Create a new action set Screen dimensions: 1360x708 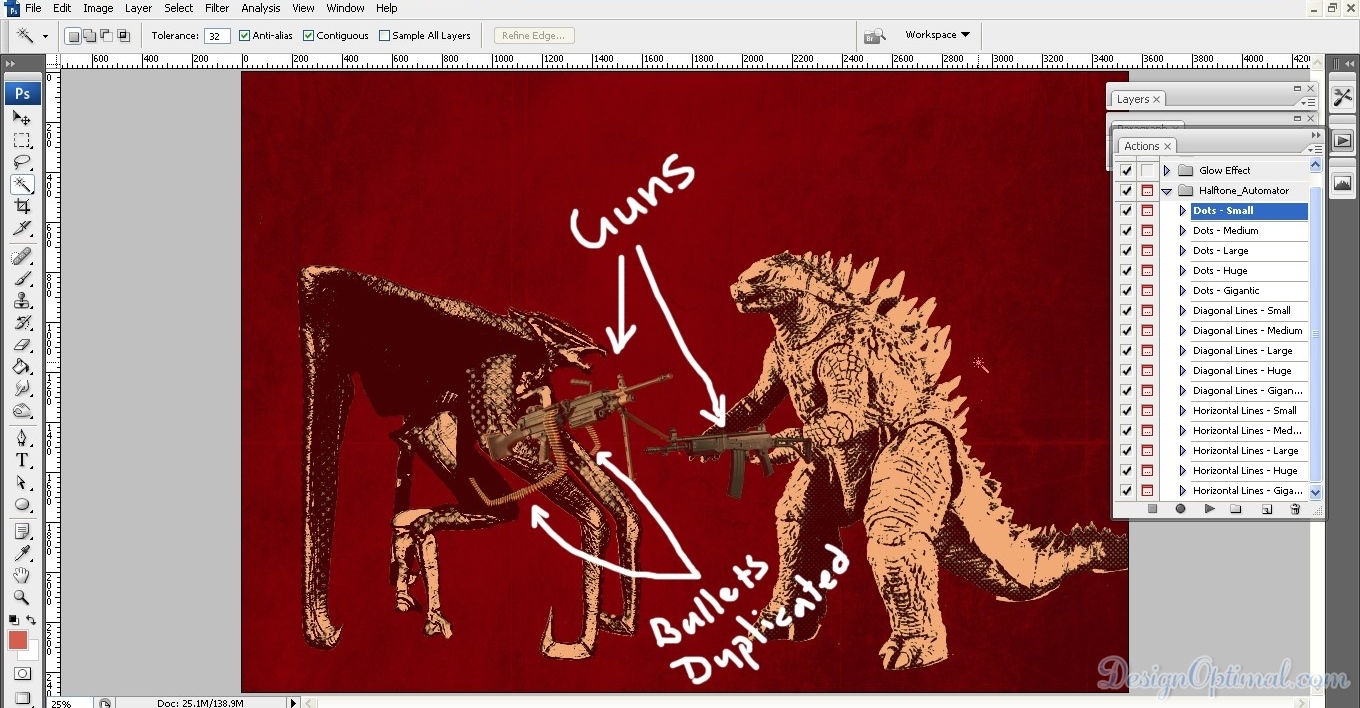pos(1236,509)
